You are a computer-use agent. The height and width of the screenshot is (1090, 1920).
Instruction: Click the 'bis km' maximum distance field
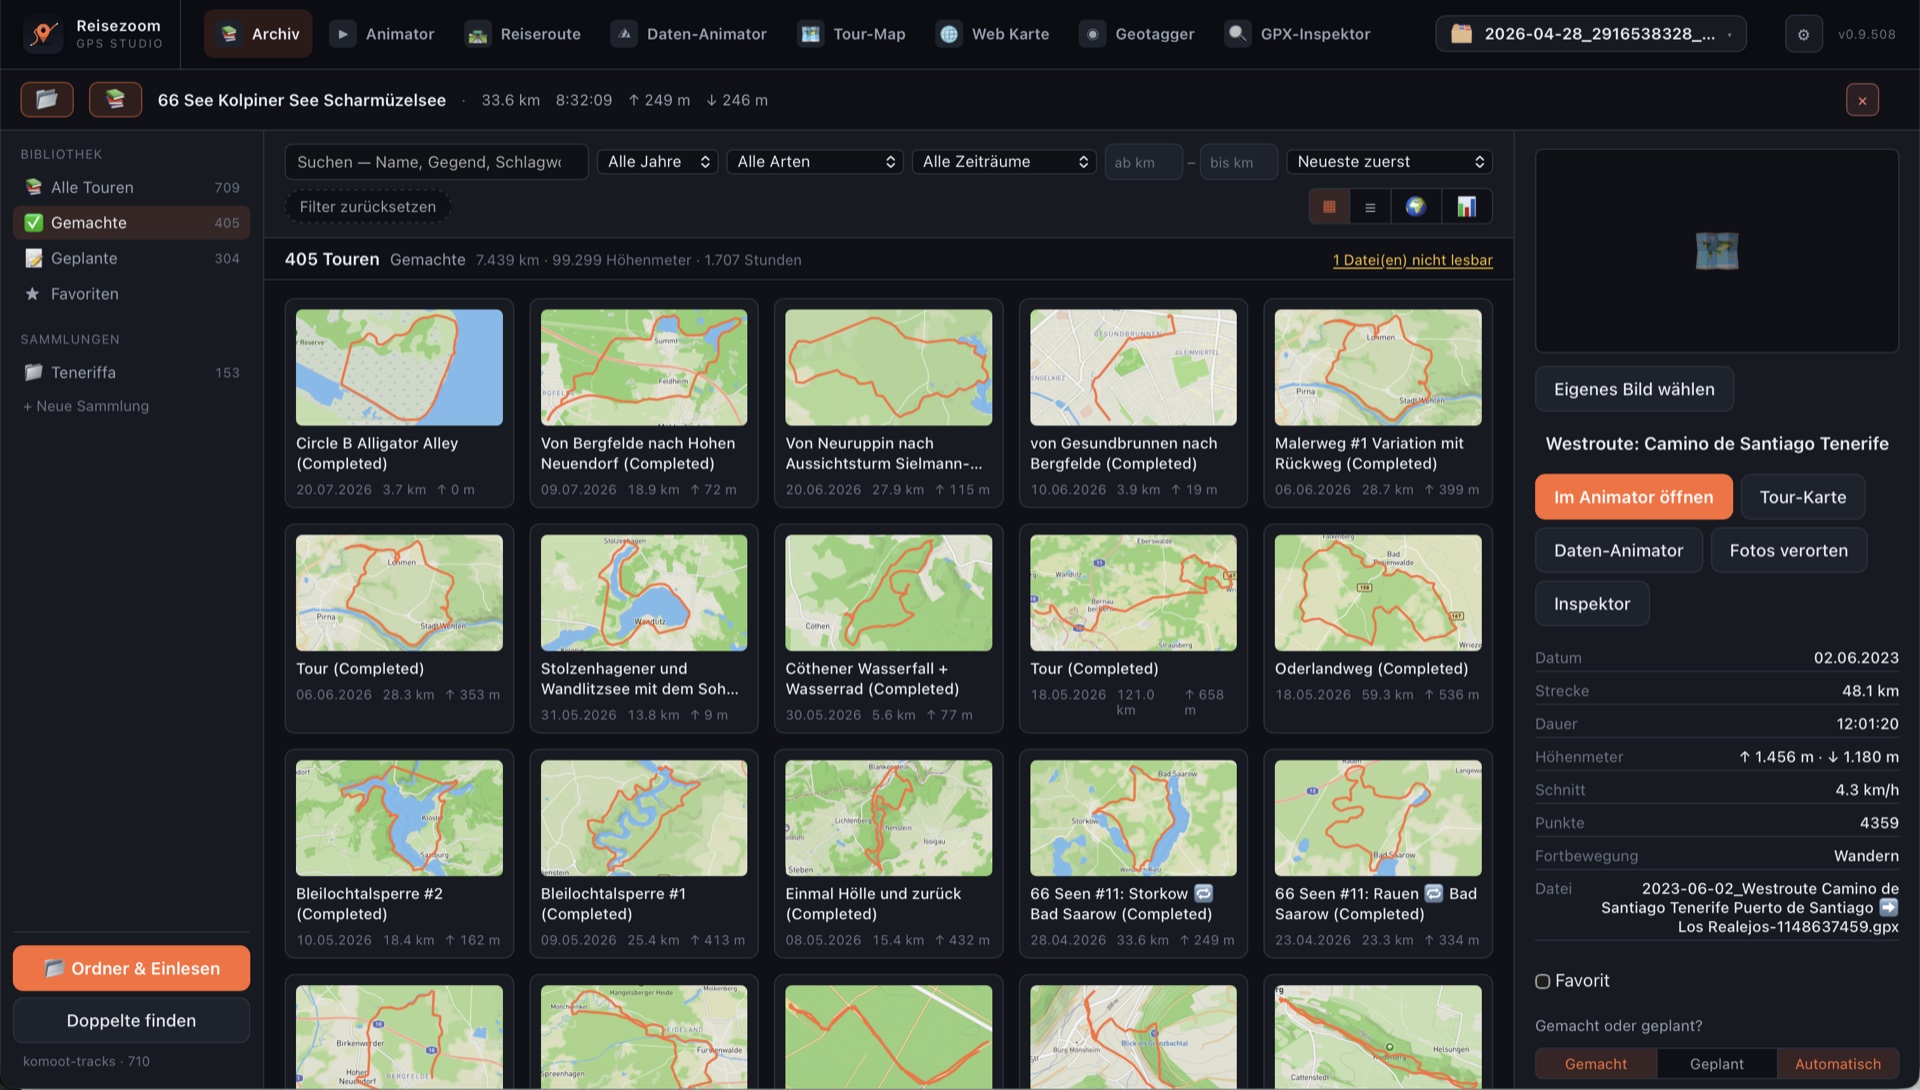click(x=1238, y=162)
